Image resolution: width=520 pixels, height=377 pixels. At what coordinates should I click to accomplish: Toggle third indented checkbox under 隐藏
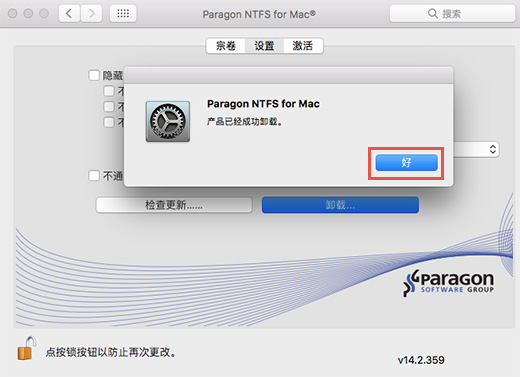(109, 122)
